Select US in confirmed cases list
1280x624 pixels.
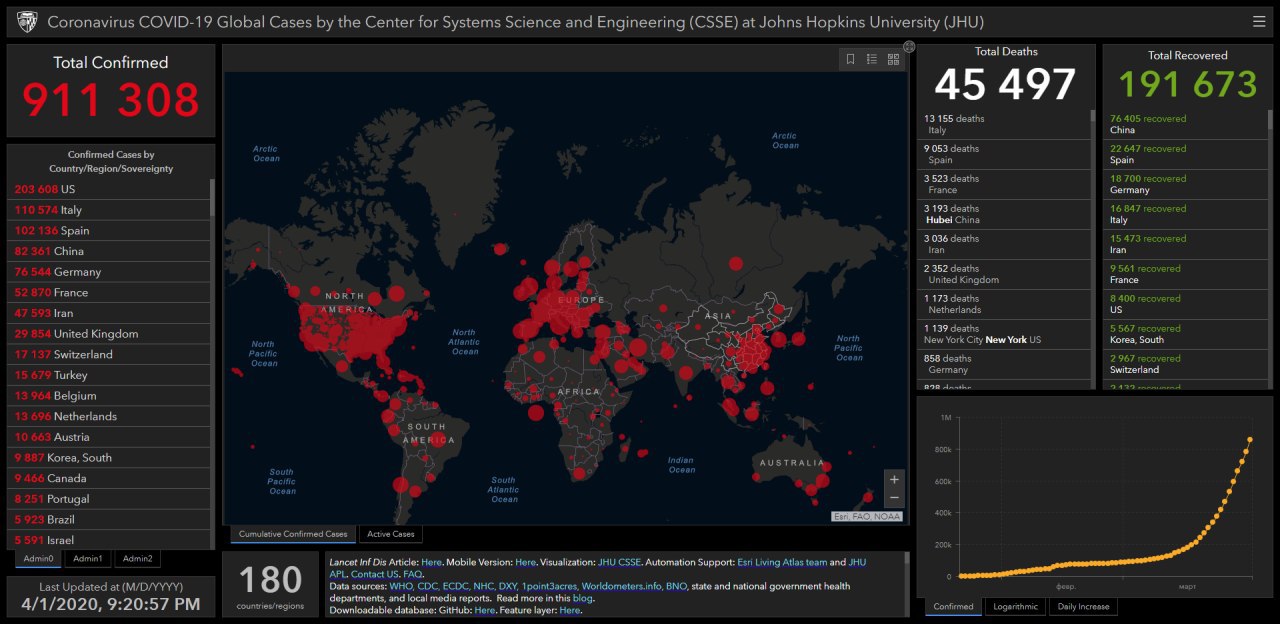(110, 189)
